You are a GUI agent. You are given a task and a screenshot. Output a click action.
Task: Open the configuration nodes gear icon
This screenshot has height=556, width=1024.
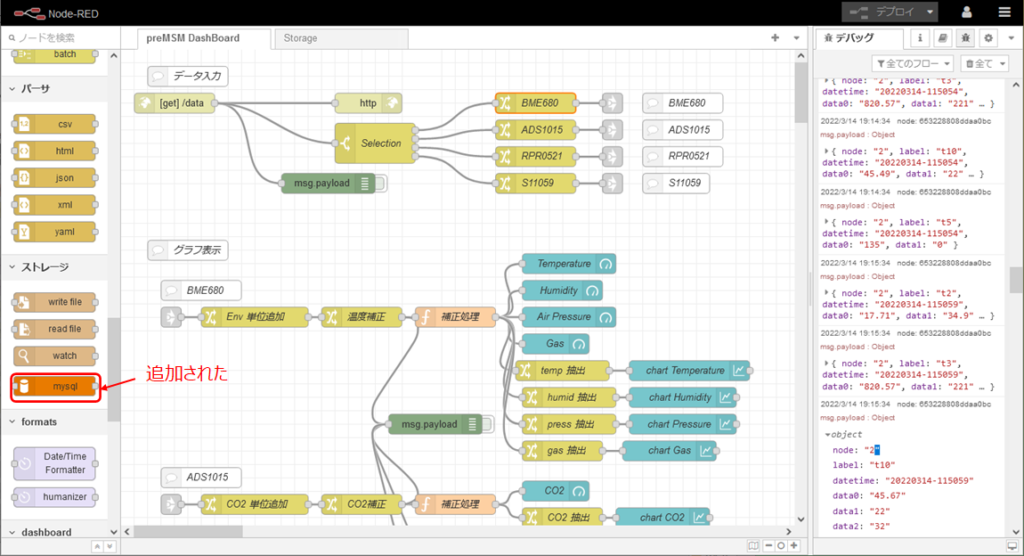[x=988, y=39]
